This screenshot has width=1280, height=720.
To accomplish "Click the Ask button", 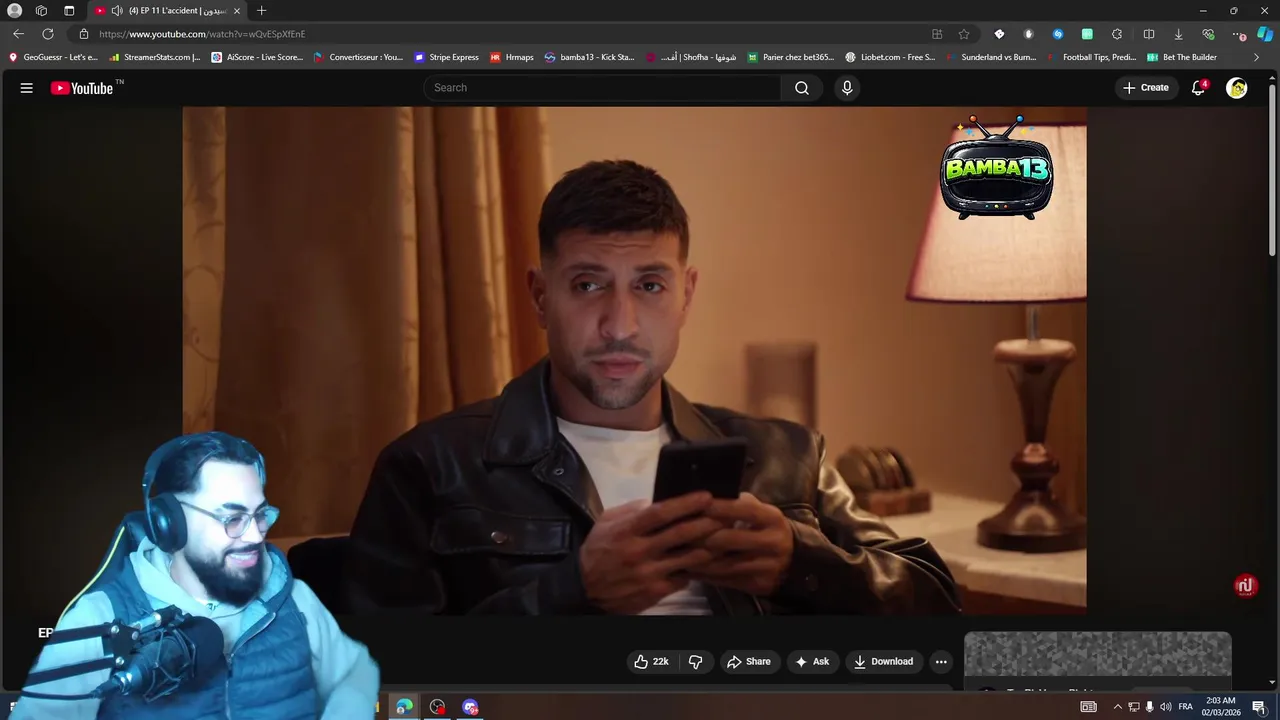I will coord(812,662).
